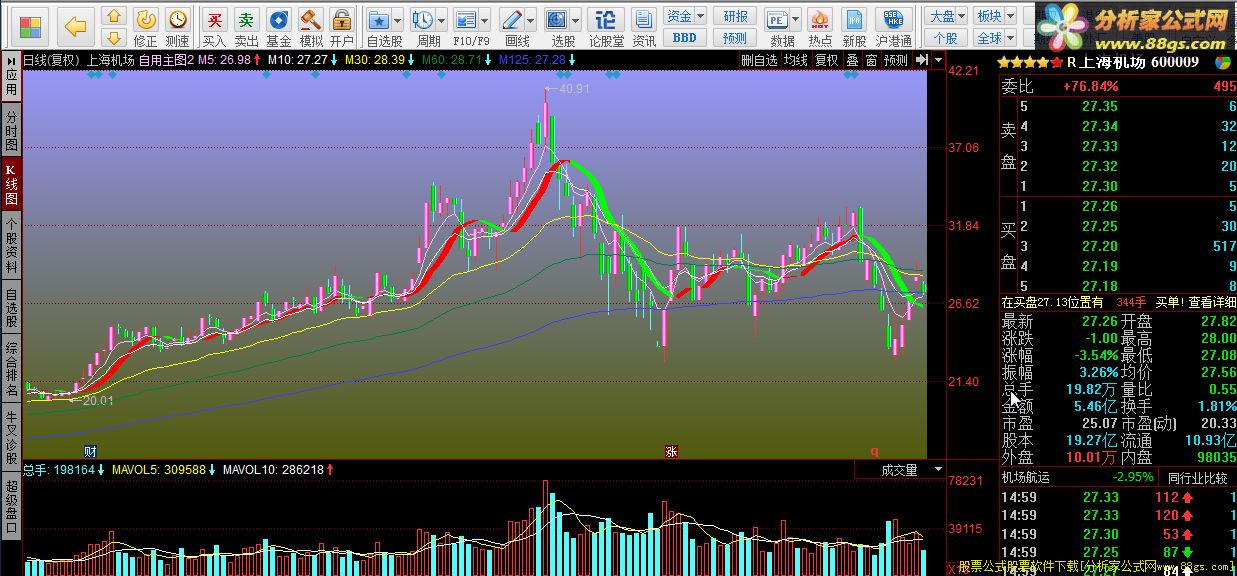Open 测速 speed test tool
The width and height of the screenshot is (1237, 576).
pyautogui.click(x=177, y=25)
